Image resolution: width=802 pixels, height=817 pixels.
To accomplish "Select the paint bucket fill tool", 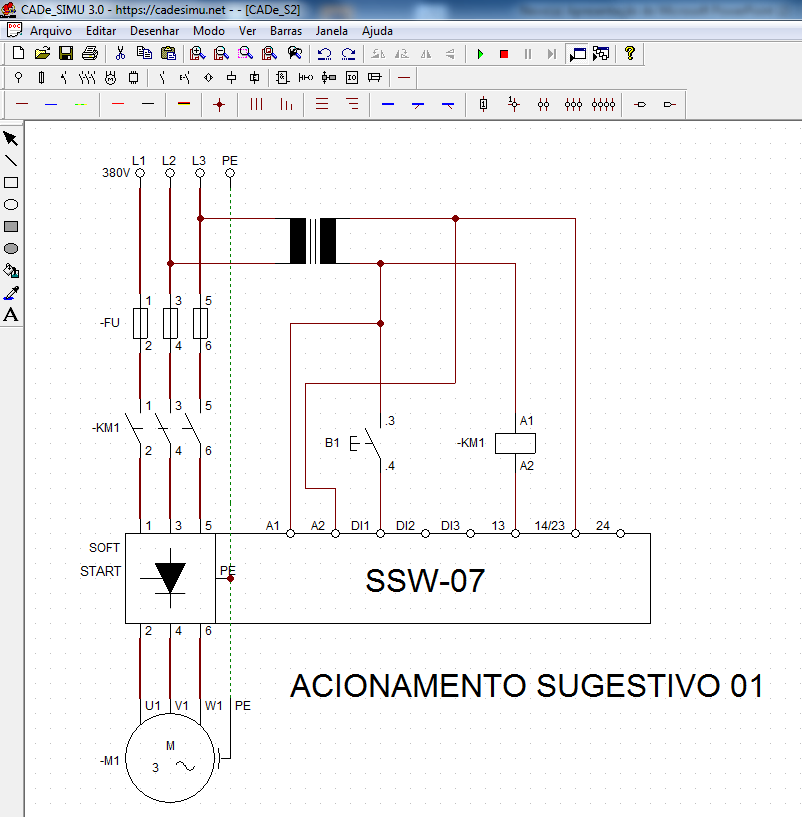I will click(11, 270).
